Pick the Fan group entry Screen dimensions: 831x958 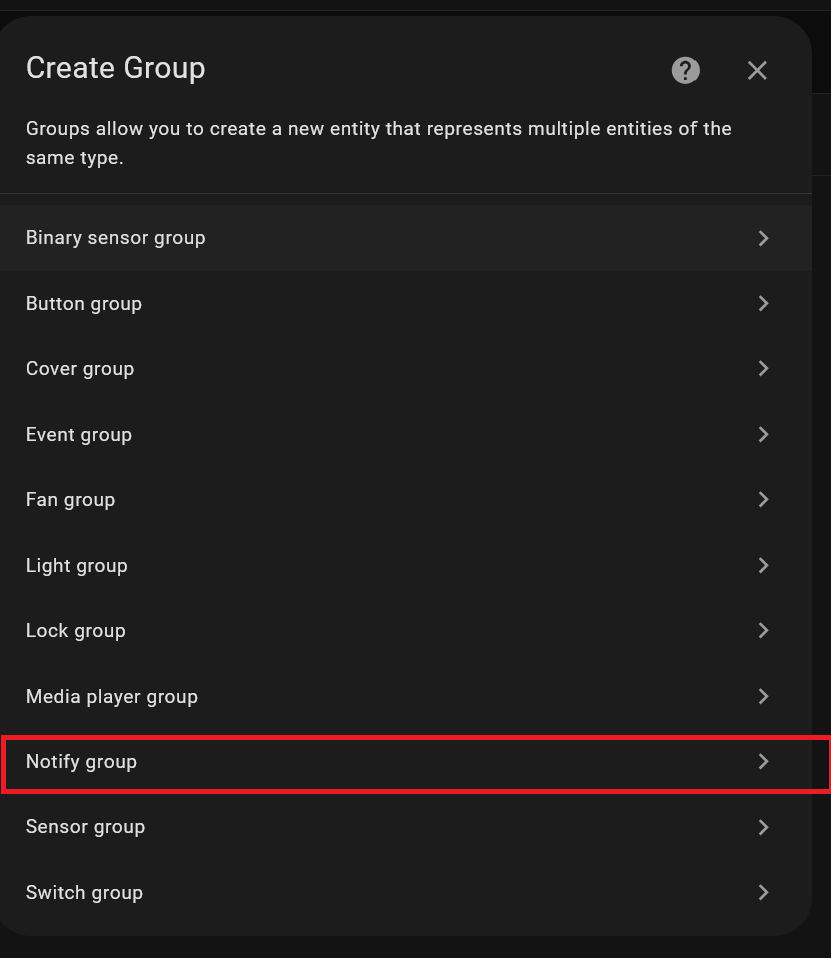(71, 499)
